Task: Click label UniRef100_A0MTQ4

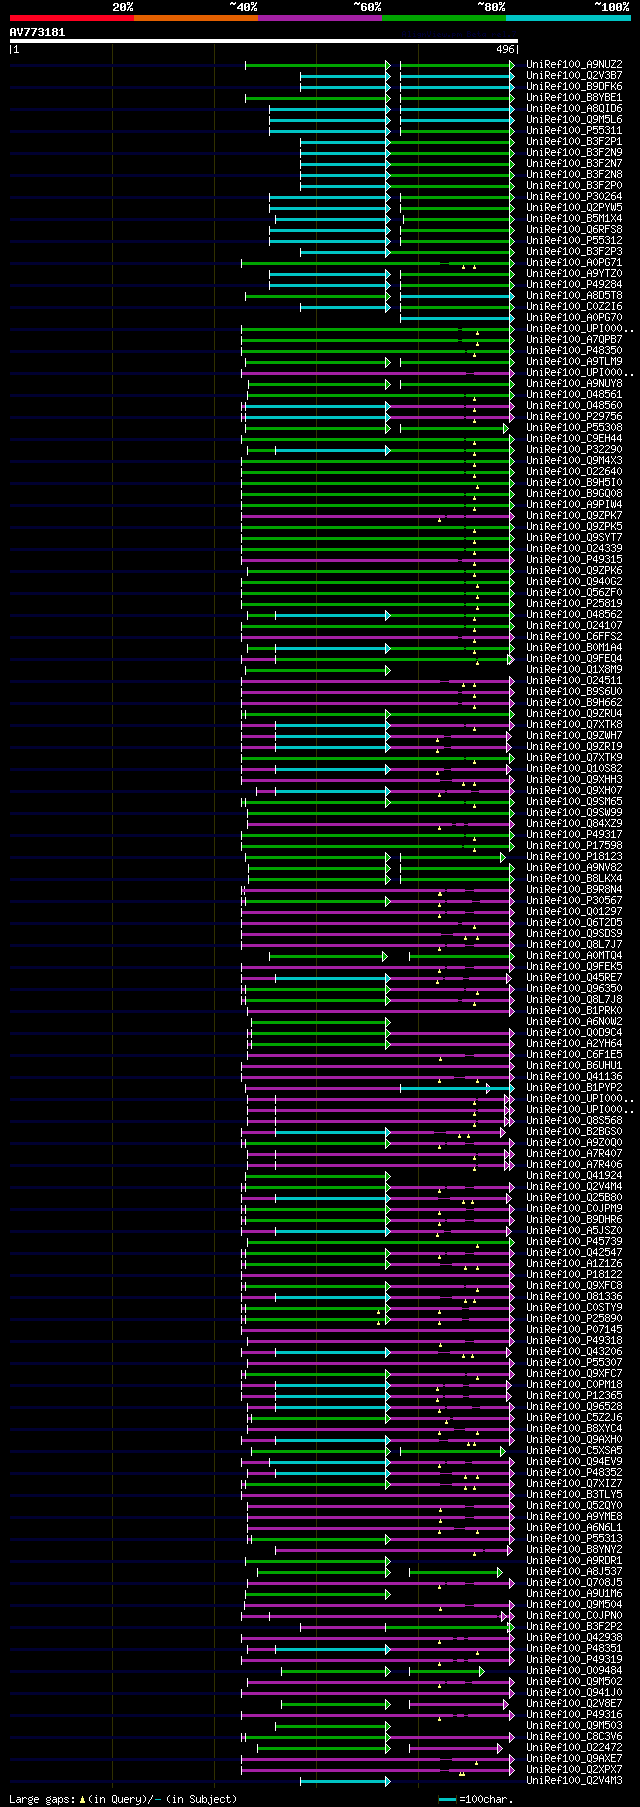Action: (574, 955)
